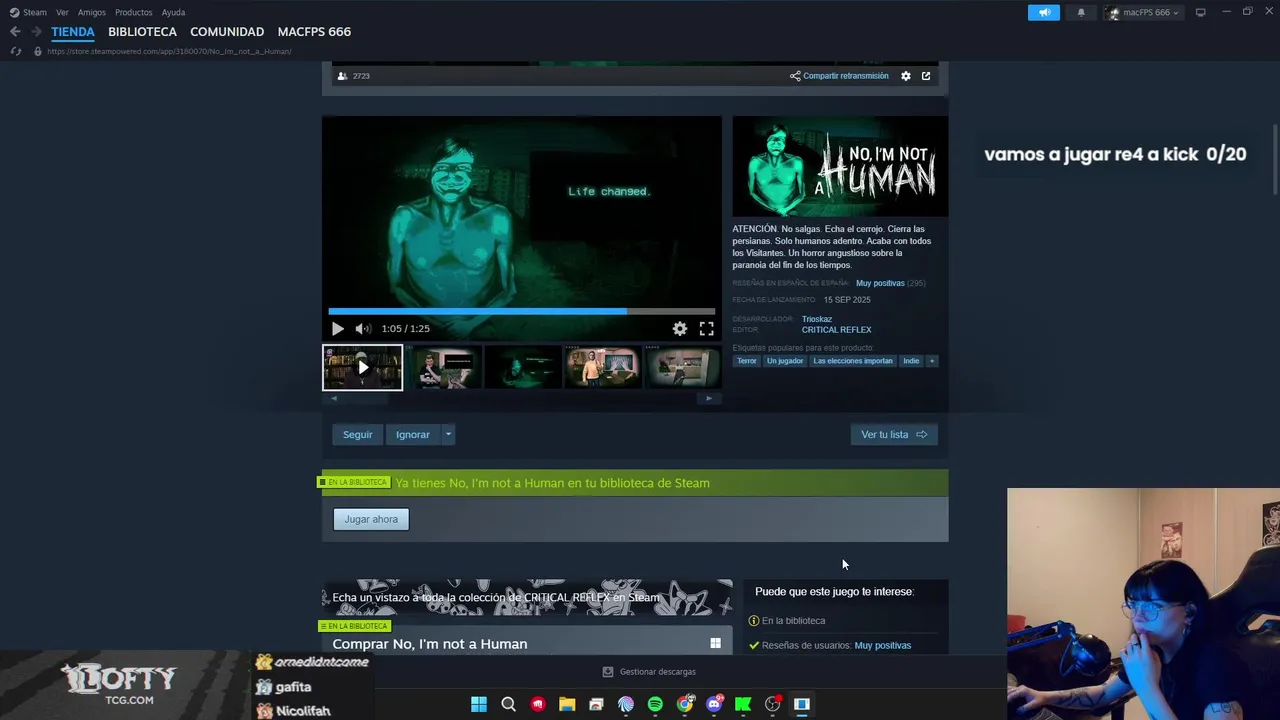Reload the store page
Image resolution: width=1280 pixels, height=720 pixels.
tap(15, 51)
